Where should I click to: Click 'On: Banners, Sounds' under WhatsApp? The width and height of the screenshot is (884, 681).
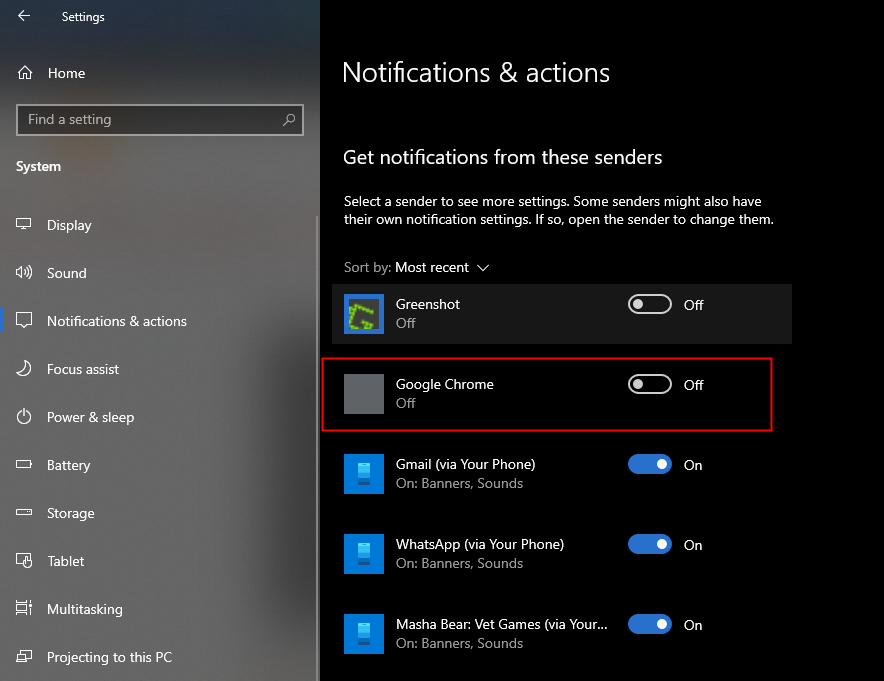(x=459, y=563)
